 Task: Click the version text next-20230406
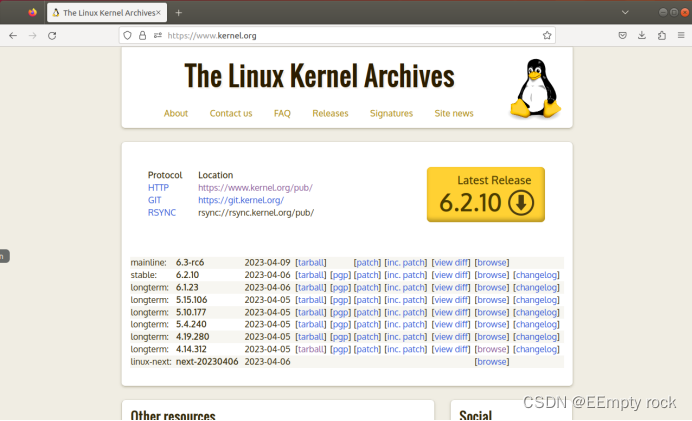(x=207, y=362)
